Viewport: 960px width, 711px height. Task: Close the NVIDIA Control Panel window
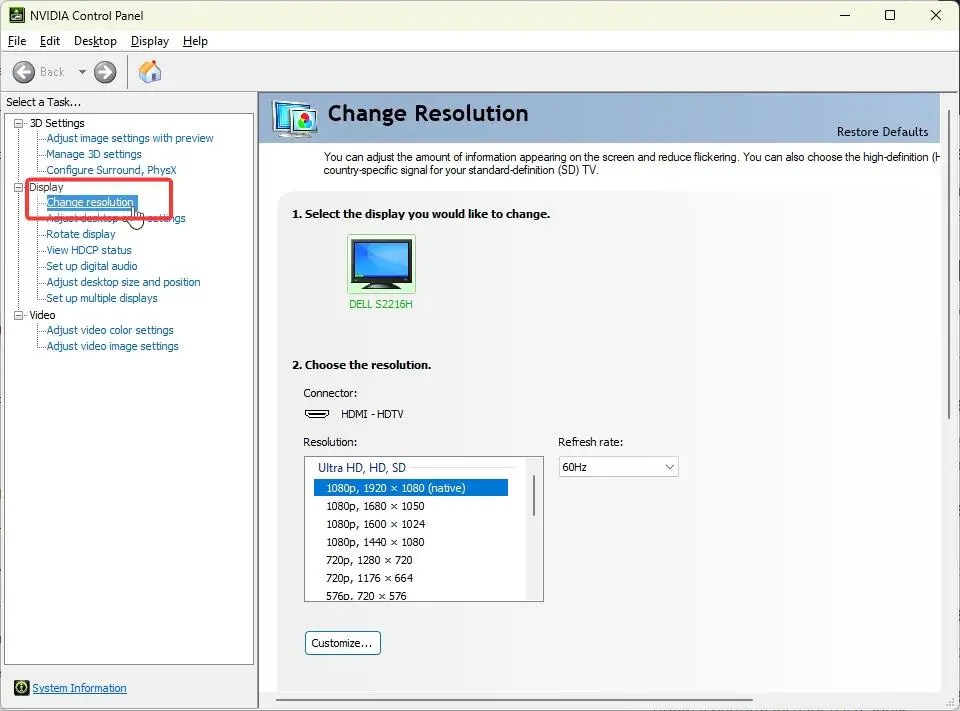click(936, 15)
